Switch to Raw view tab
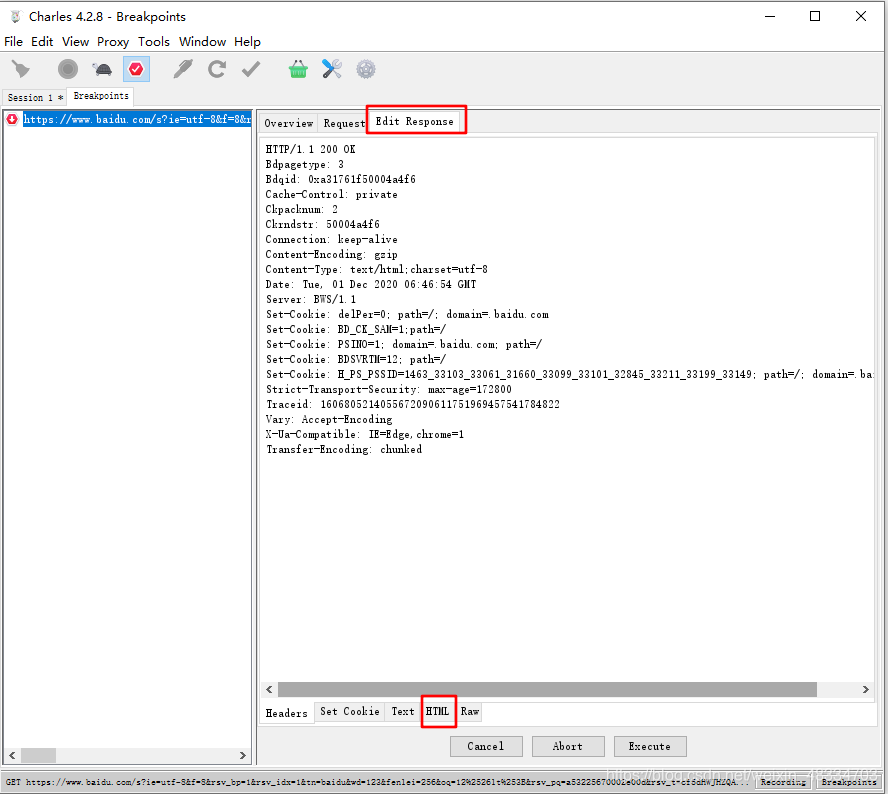888x794 pixels. [469, 711]
